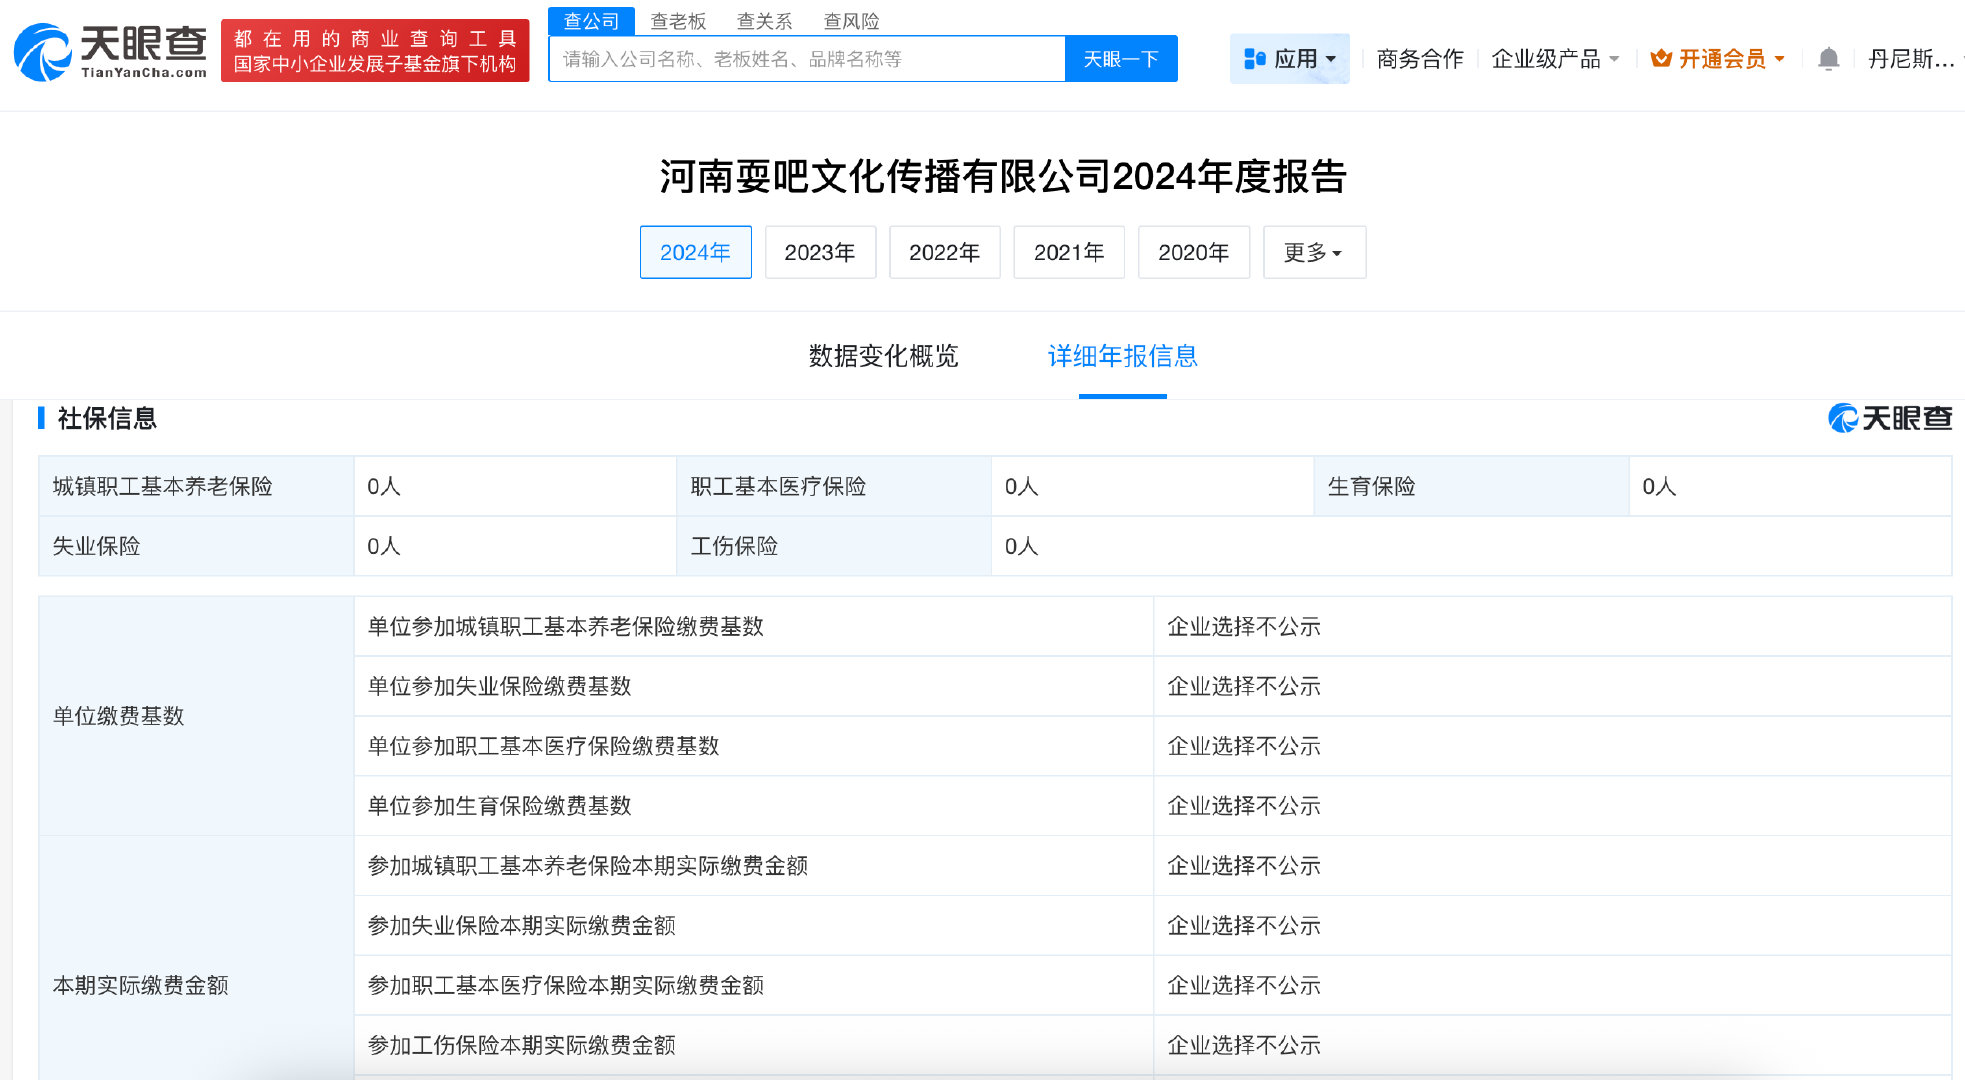Select the 2023年 report year
This screenshot has height=1080, width=1965.
click(x=820, y=252)
